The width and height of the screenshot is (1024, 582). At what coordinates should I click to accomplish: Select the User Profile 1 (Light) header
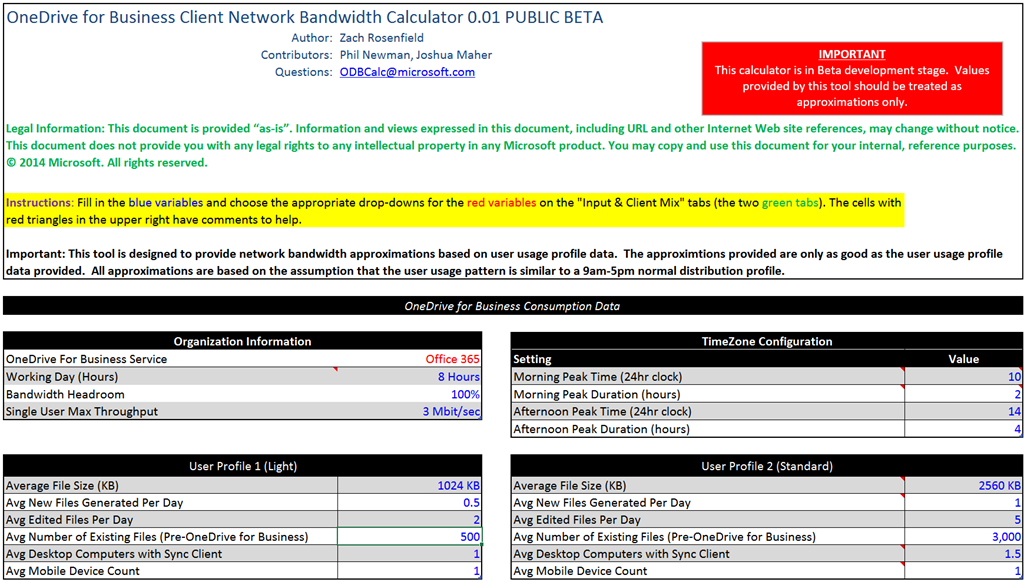(x=243, y=466)
